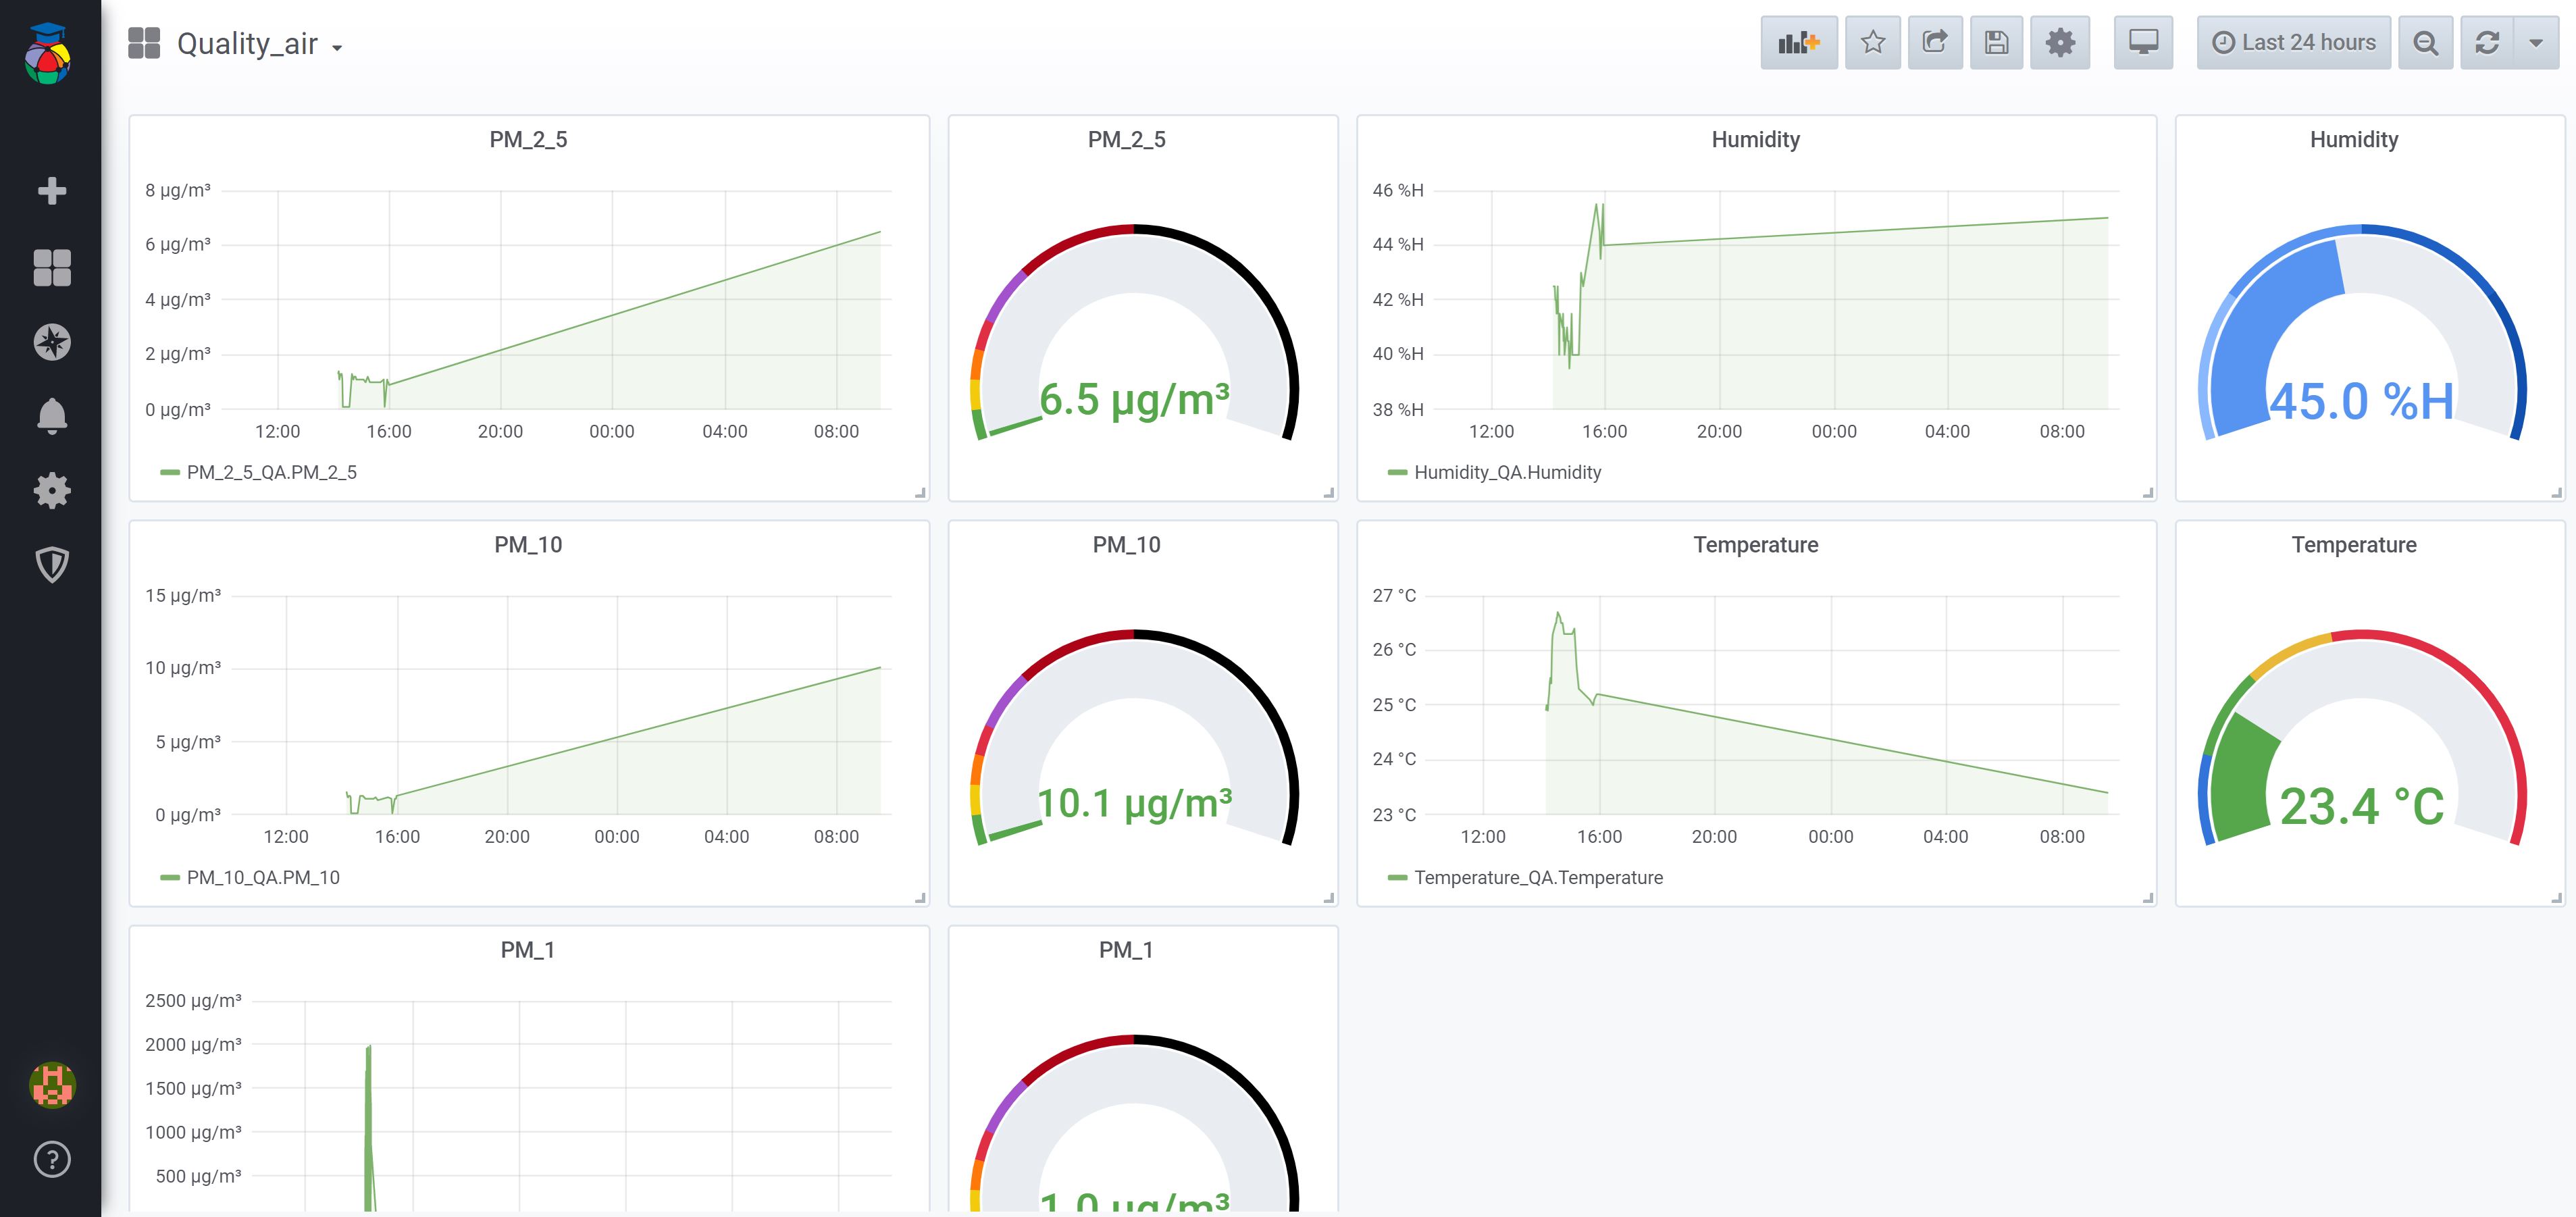The width and height of the screenshot is (2576, 1217).
Task: Toggle Temperature_QA.Temperature legend series
Action: coord(1539,877)
